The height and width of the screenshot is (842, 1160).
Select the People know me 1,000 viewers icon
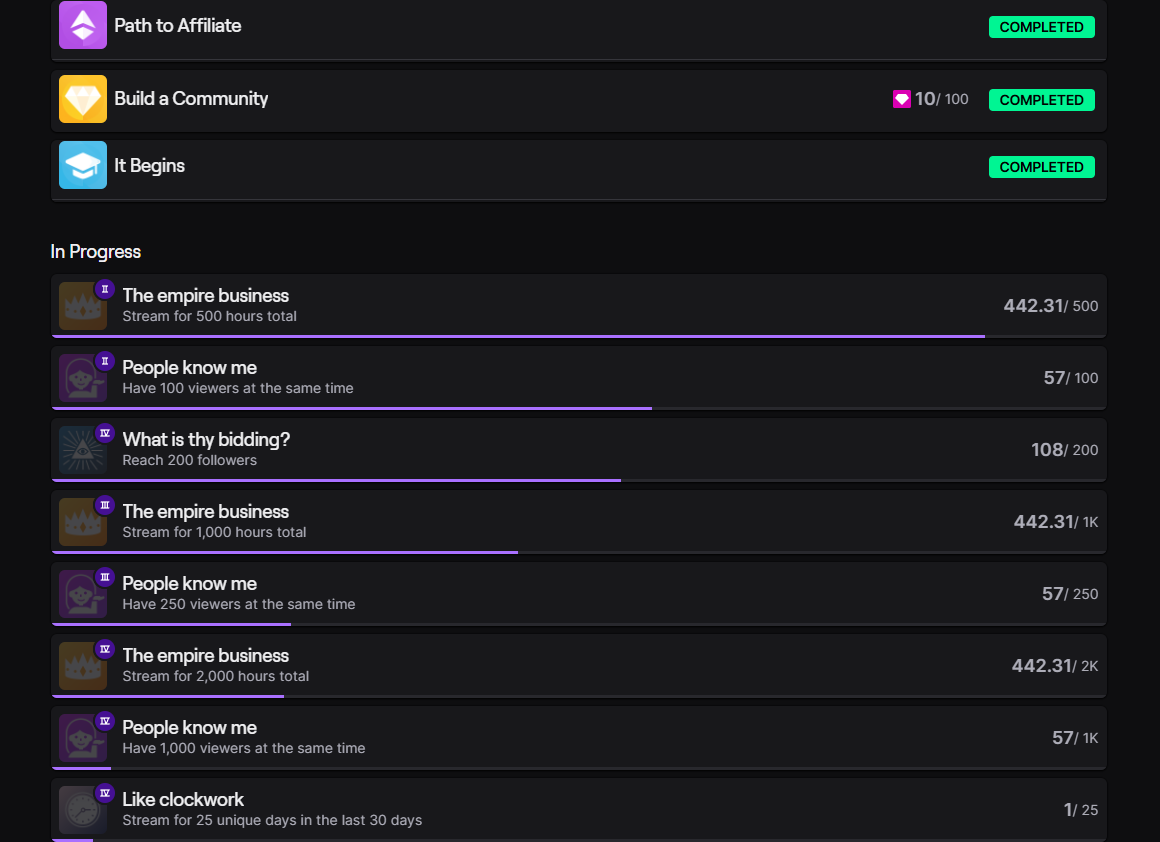click(x=83, y=738)
